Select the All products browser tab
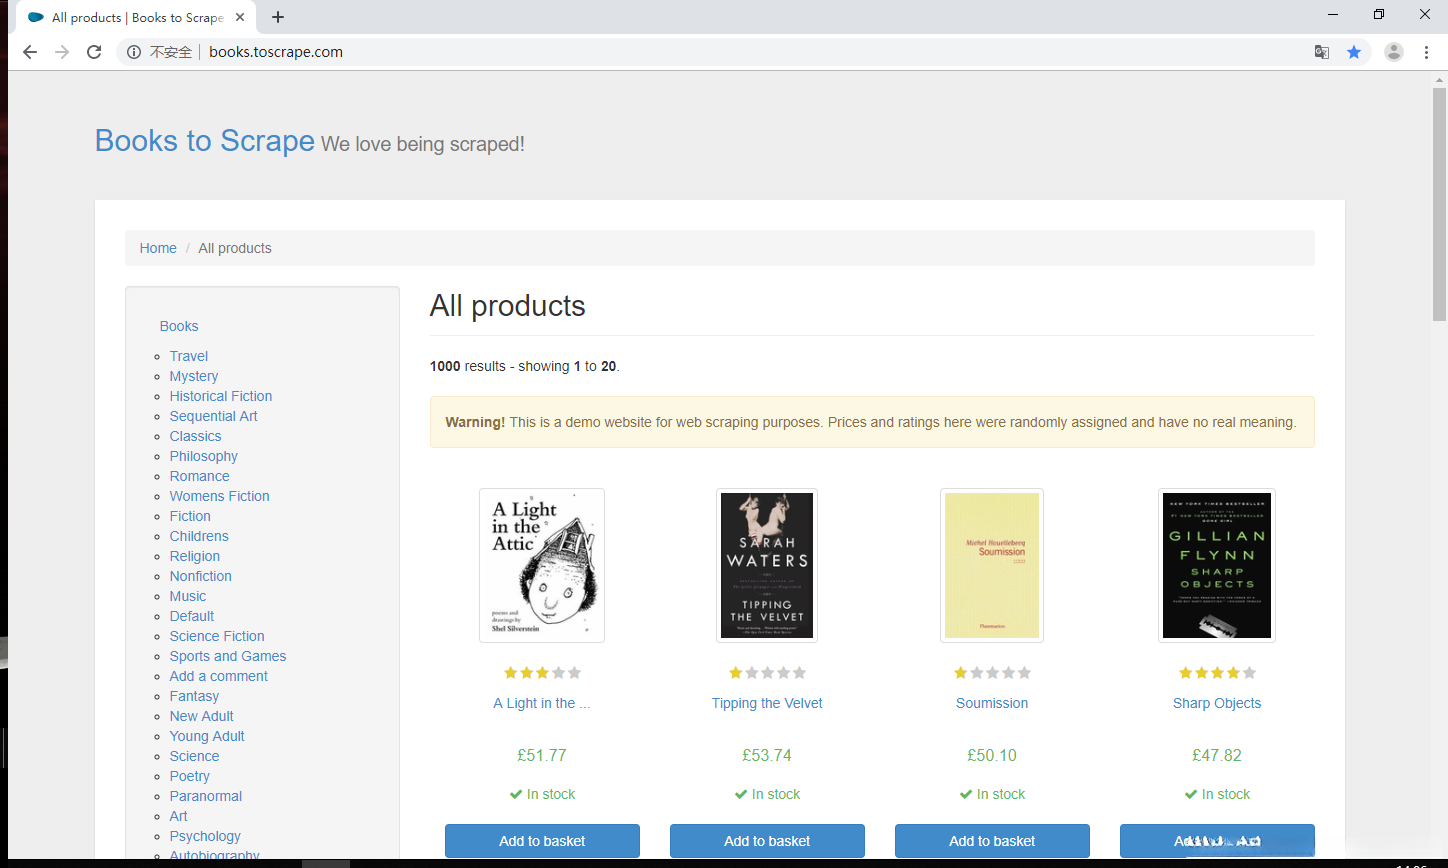Image resolution: width=1448 pixels, height=868 pixels. 135,17
